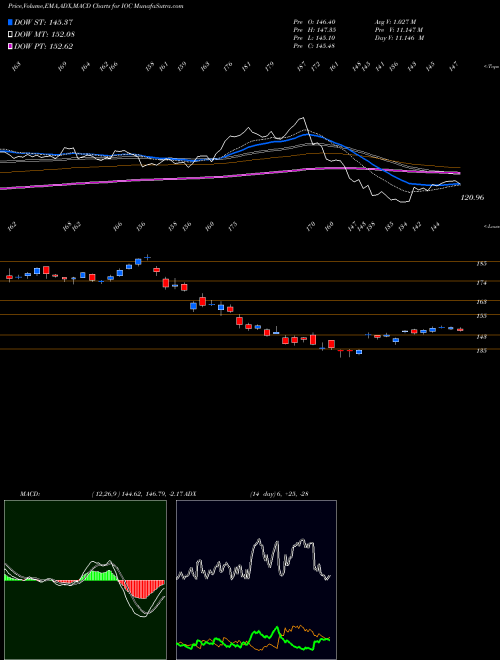Viewport: 500px width, 660px height.
Task: Click the 'MACD:' indicator label
Action: pyautogui.click(x=29, y=494)
